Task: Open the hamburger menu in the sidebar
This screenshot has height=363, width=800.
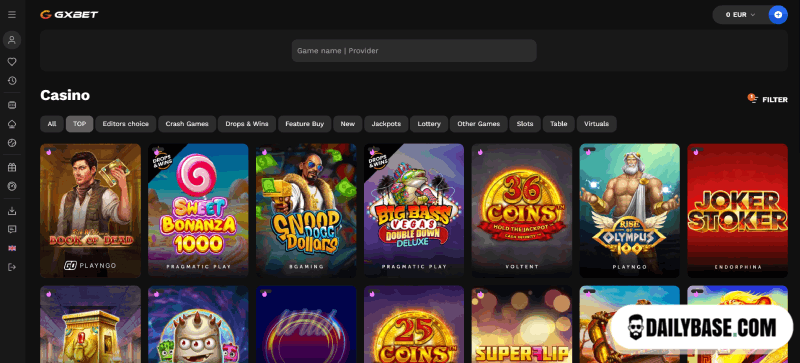Action: click(12, 14)
